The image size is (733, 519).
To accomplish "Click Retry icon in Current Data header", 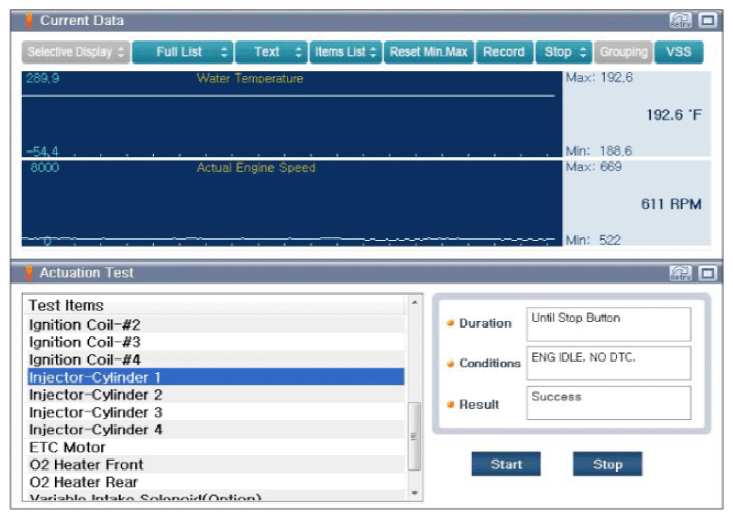I will pyautogui.click(x=680, y=21).
